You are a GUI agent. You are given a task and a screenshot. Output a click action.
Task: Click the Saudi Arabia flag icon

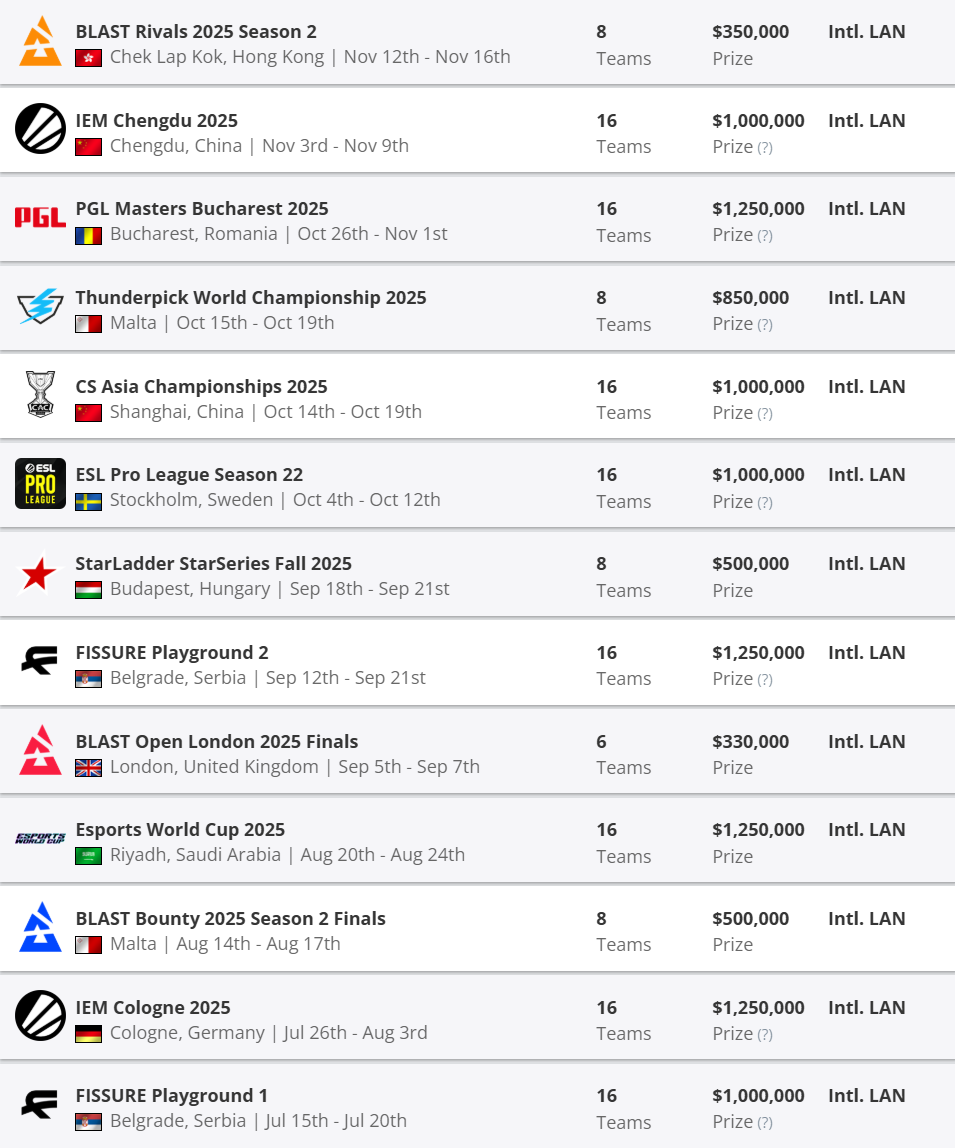[88, 856]
